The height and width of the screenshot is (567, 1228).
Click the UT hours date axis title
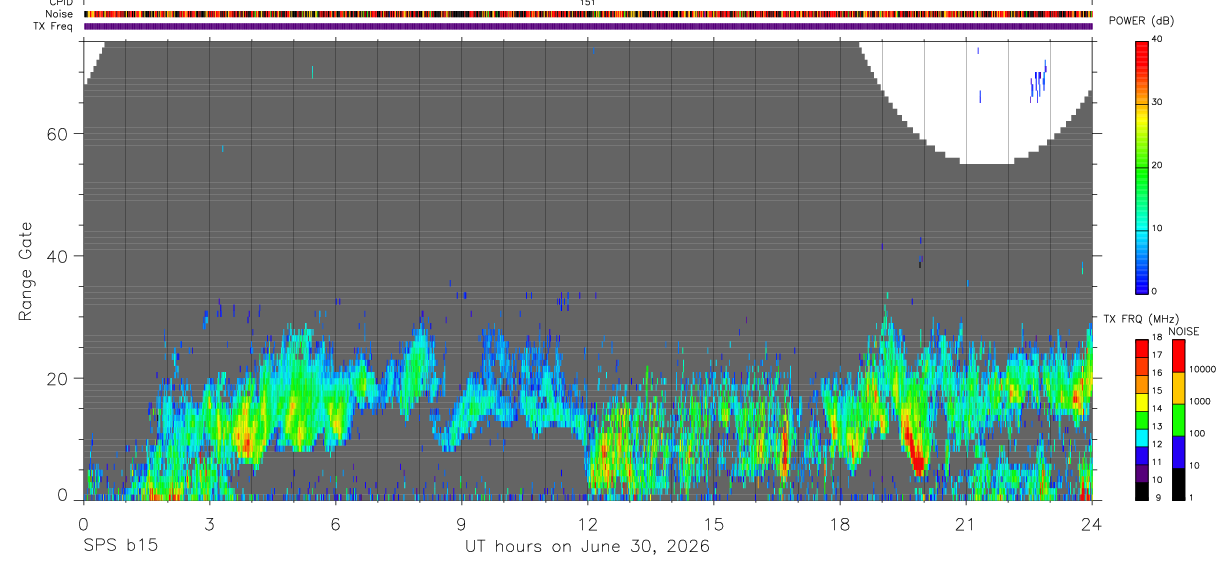[587, 546]
